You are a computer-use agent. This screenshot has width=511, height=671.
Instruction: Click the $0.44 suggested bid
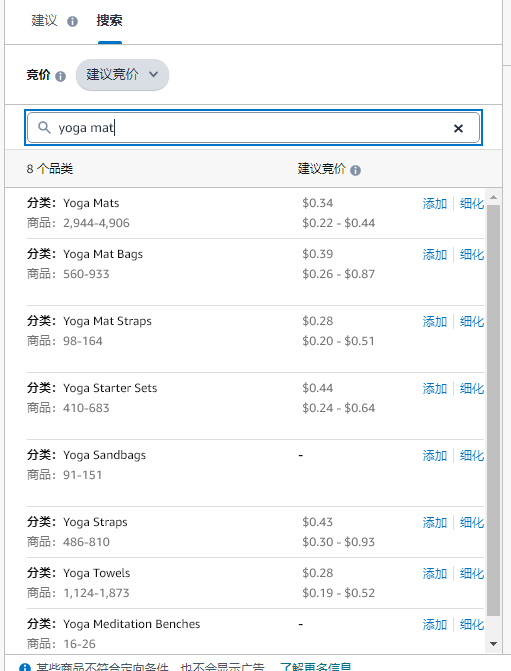(318, 388)
